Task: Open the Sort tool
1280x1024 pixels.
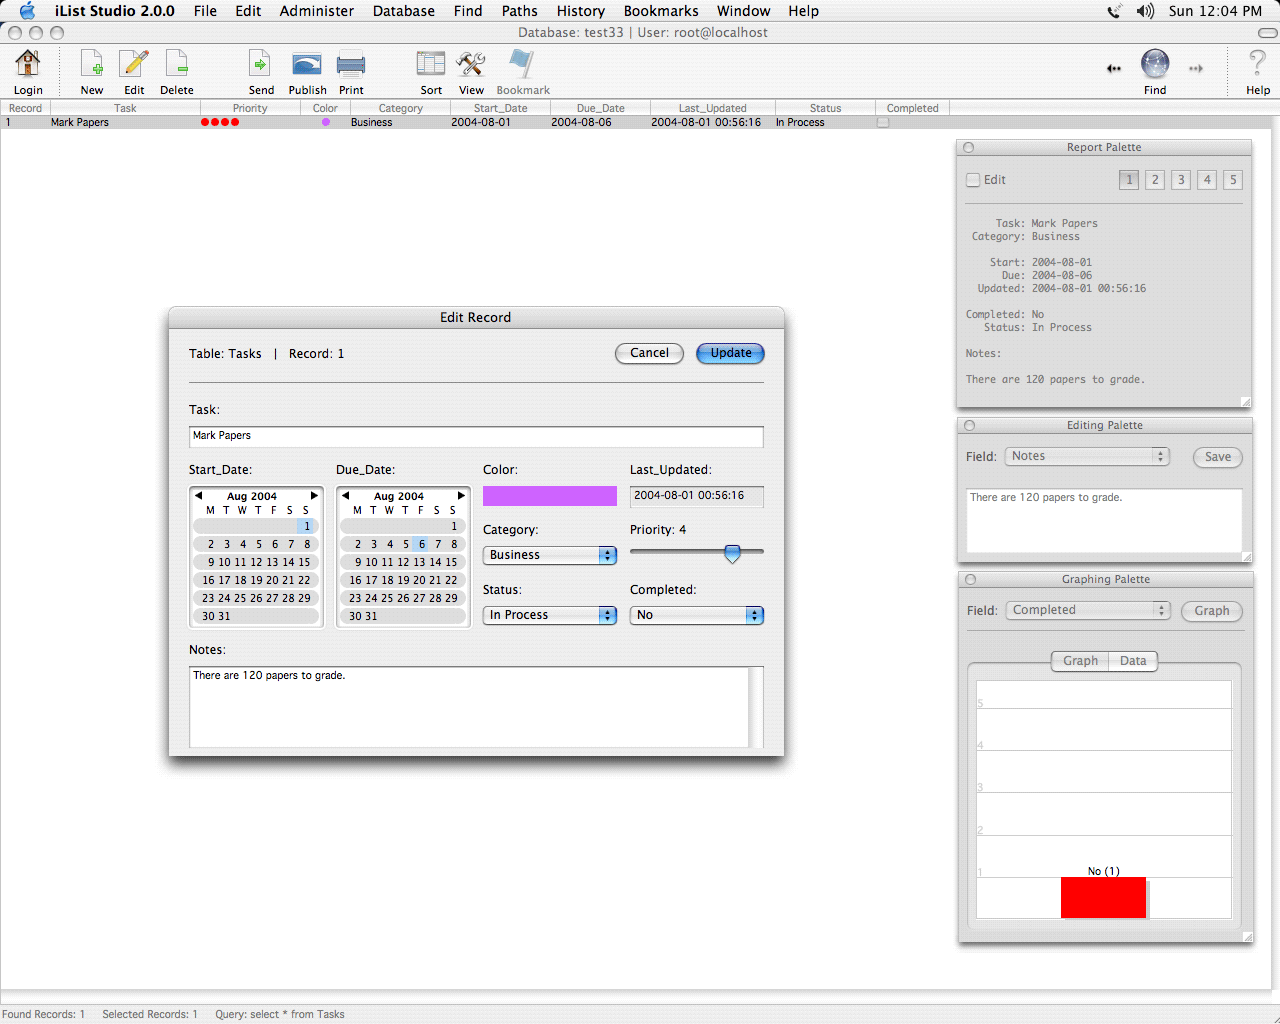Action: [431, 66]
